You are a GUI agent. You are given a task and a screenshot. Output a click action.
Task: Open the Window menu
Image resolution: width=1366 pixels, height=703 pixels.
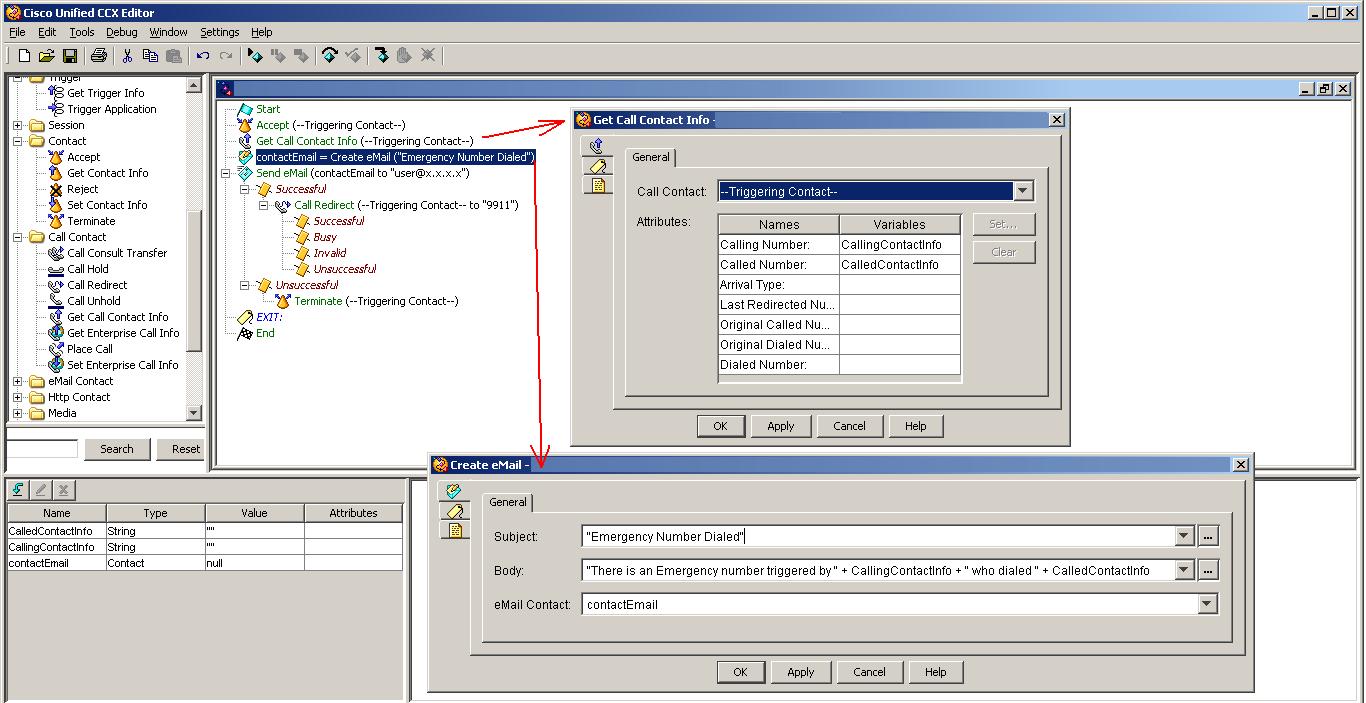(169, 32)
